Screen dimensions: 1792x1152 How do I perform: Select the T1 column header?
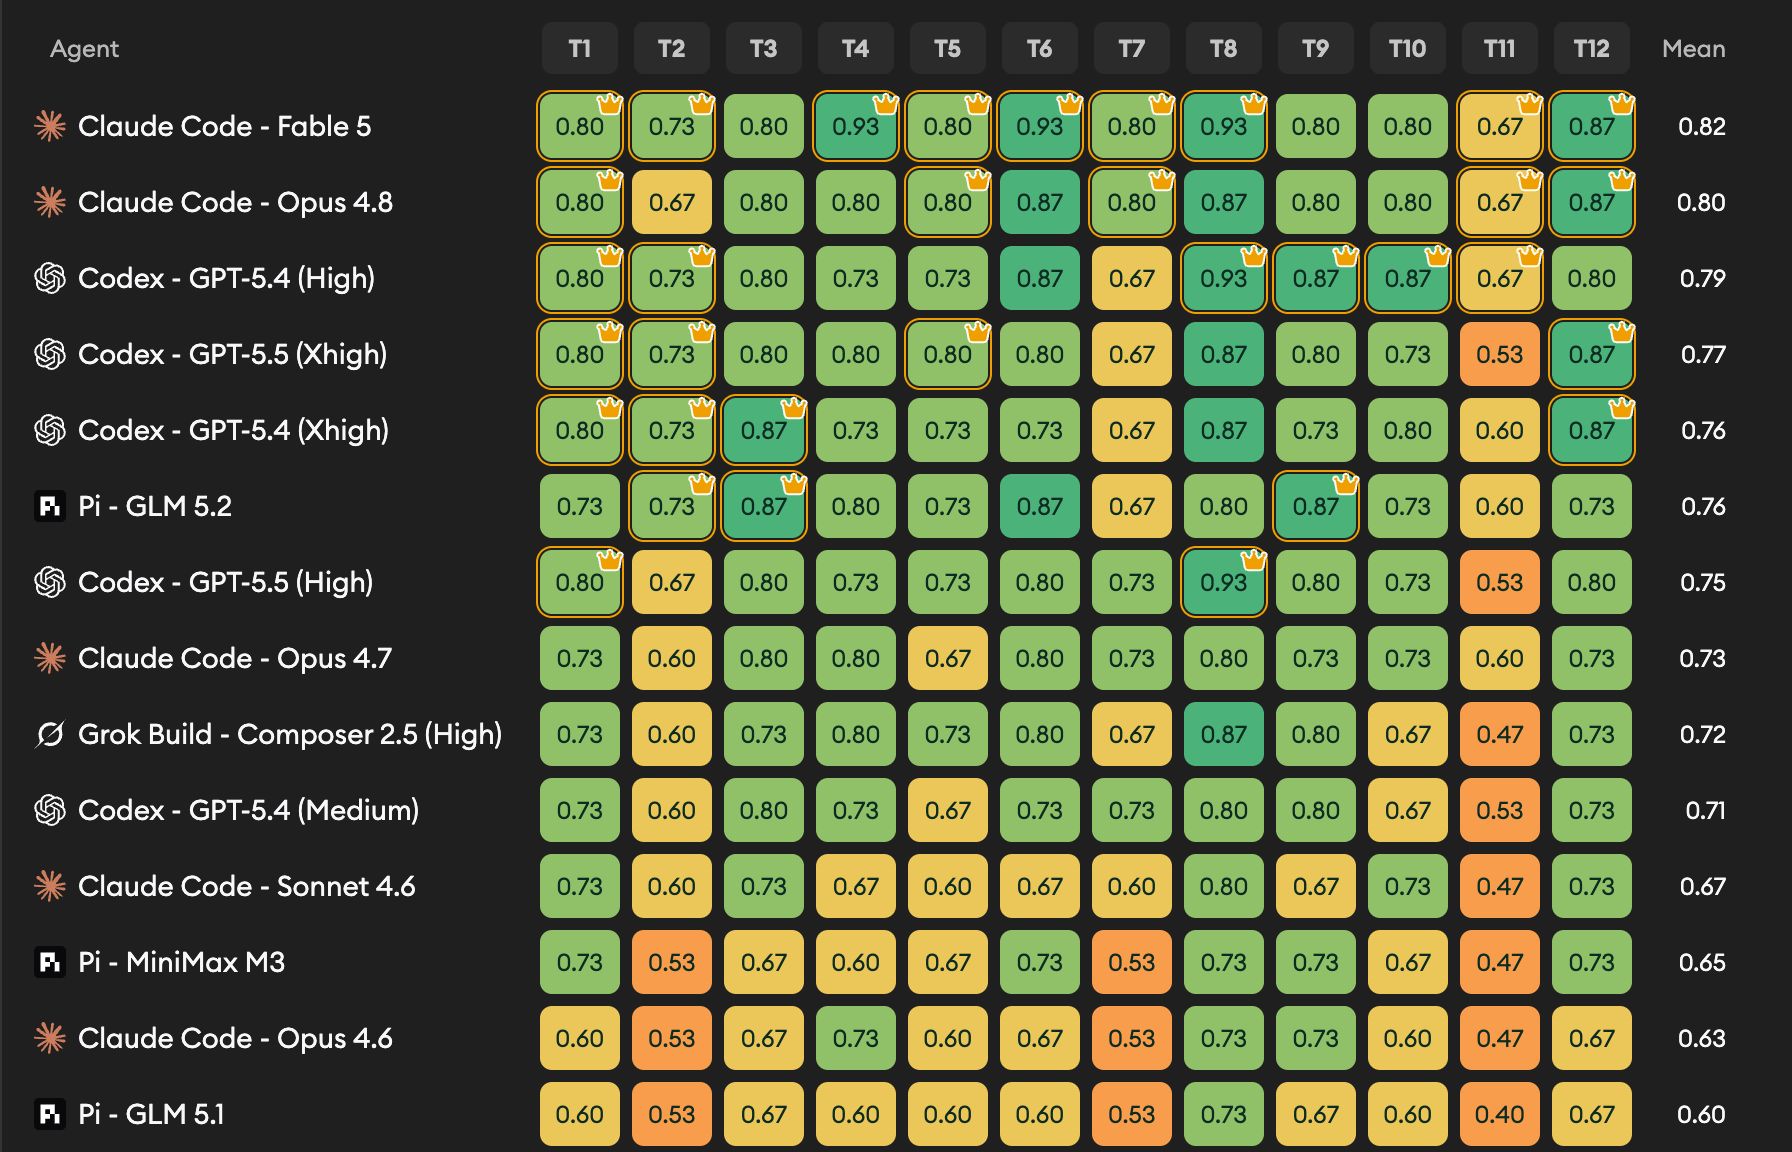[x=580, y=48]
